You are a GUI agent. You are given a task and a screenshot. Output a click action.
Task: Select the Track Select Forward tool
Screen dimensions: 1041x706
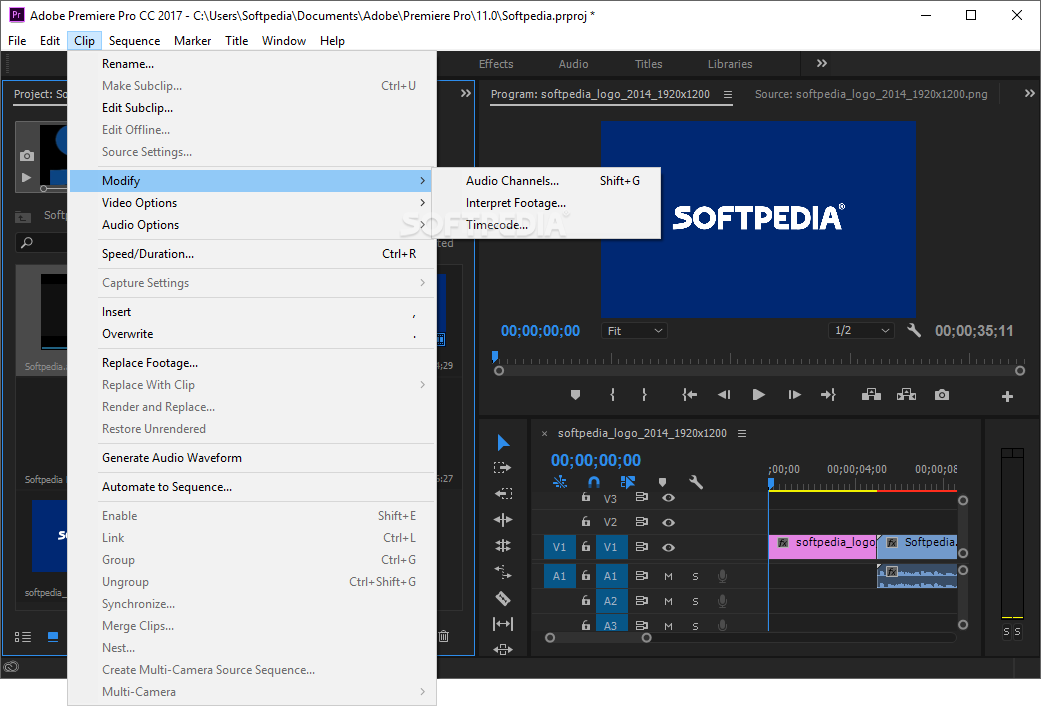pyautogui.click(x=503, y=468)
